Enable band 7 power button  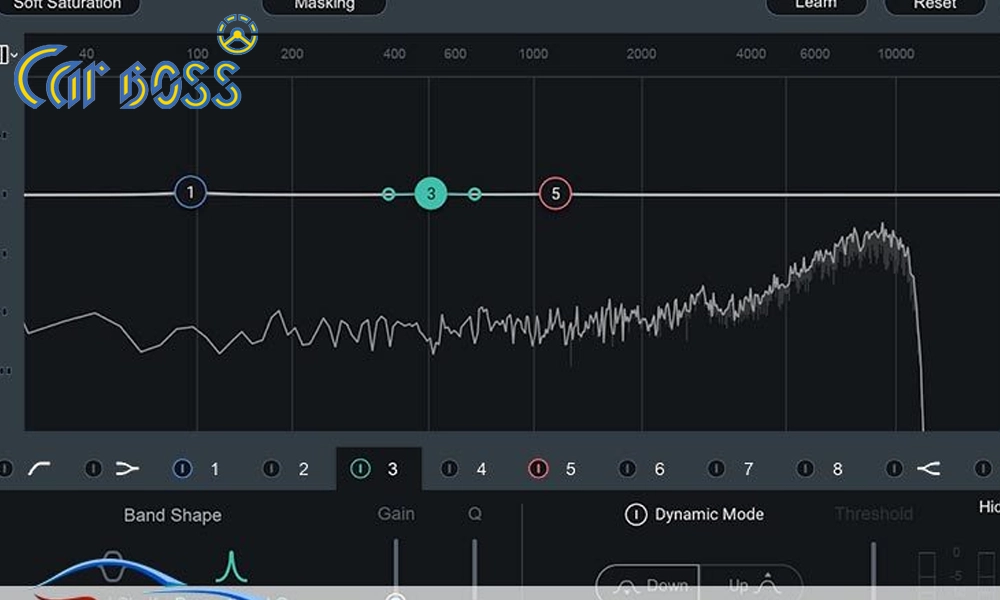(x=716, y=469)
